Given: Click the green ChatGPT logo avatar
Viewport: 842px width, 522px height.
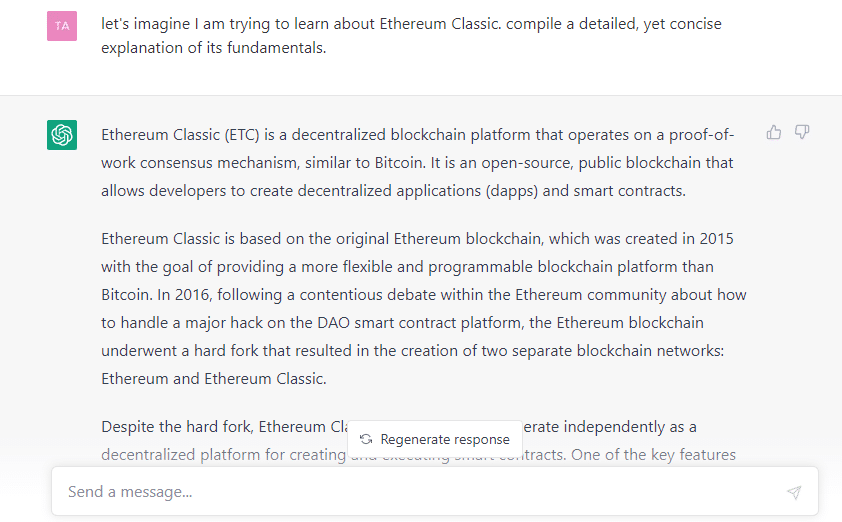Looking at the screenshot, I should coord(62,135).
